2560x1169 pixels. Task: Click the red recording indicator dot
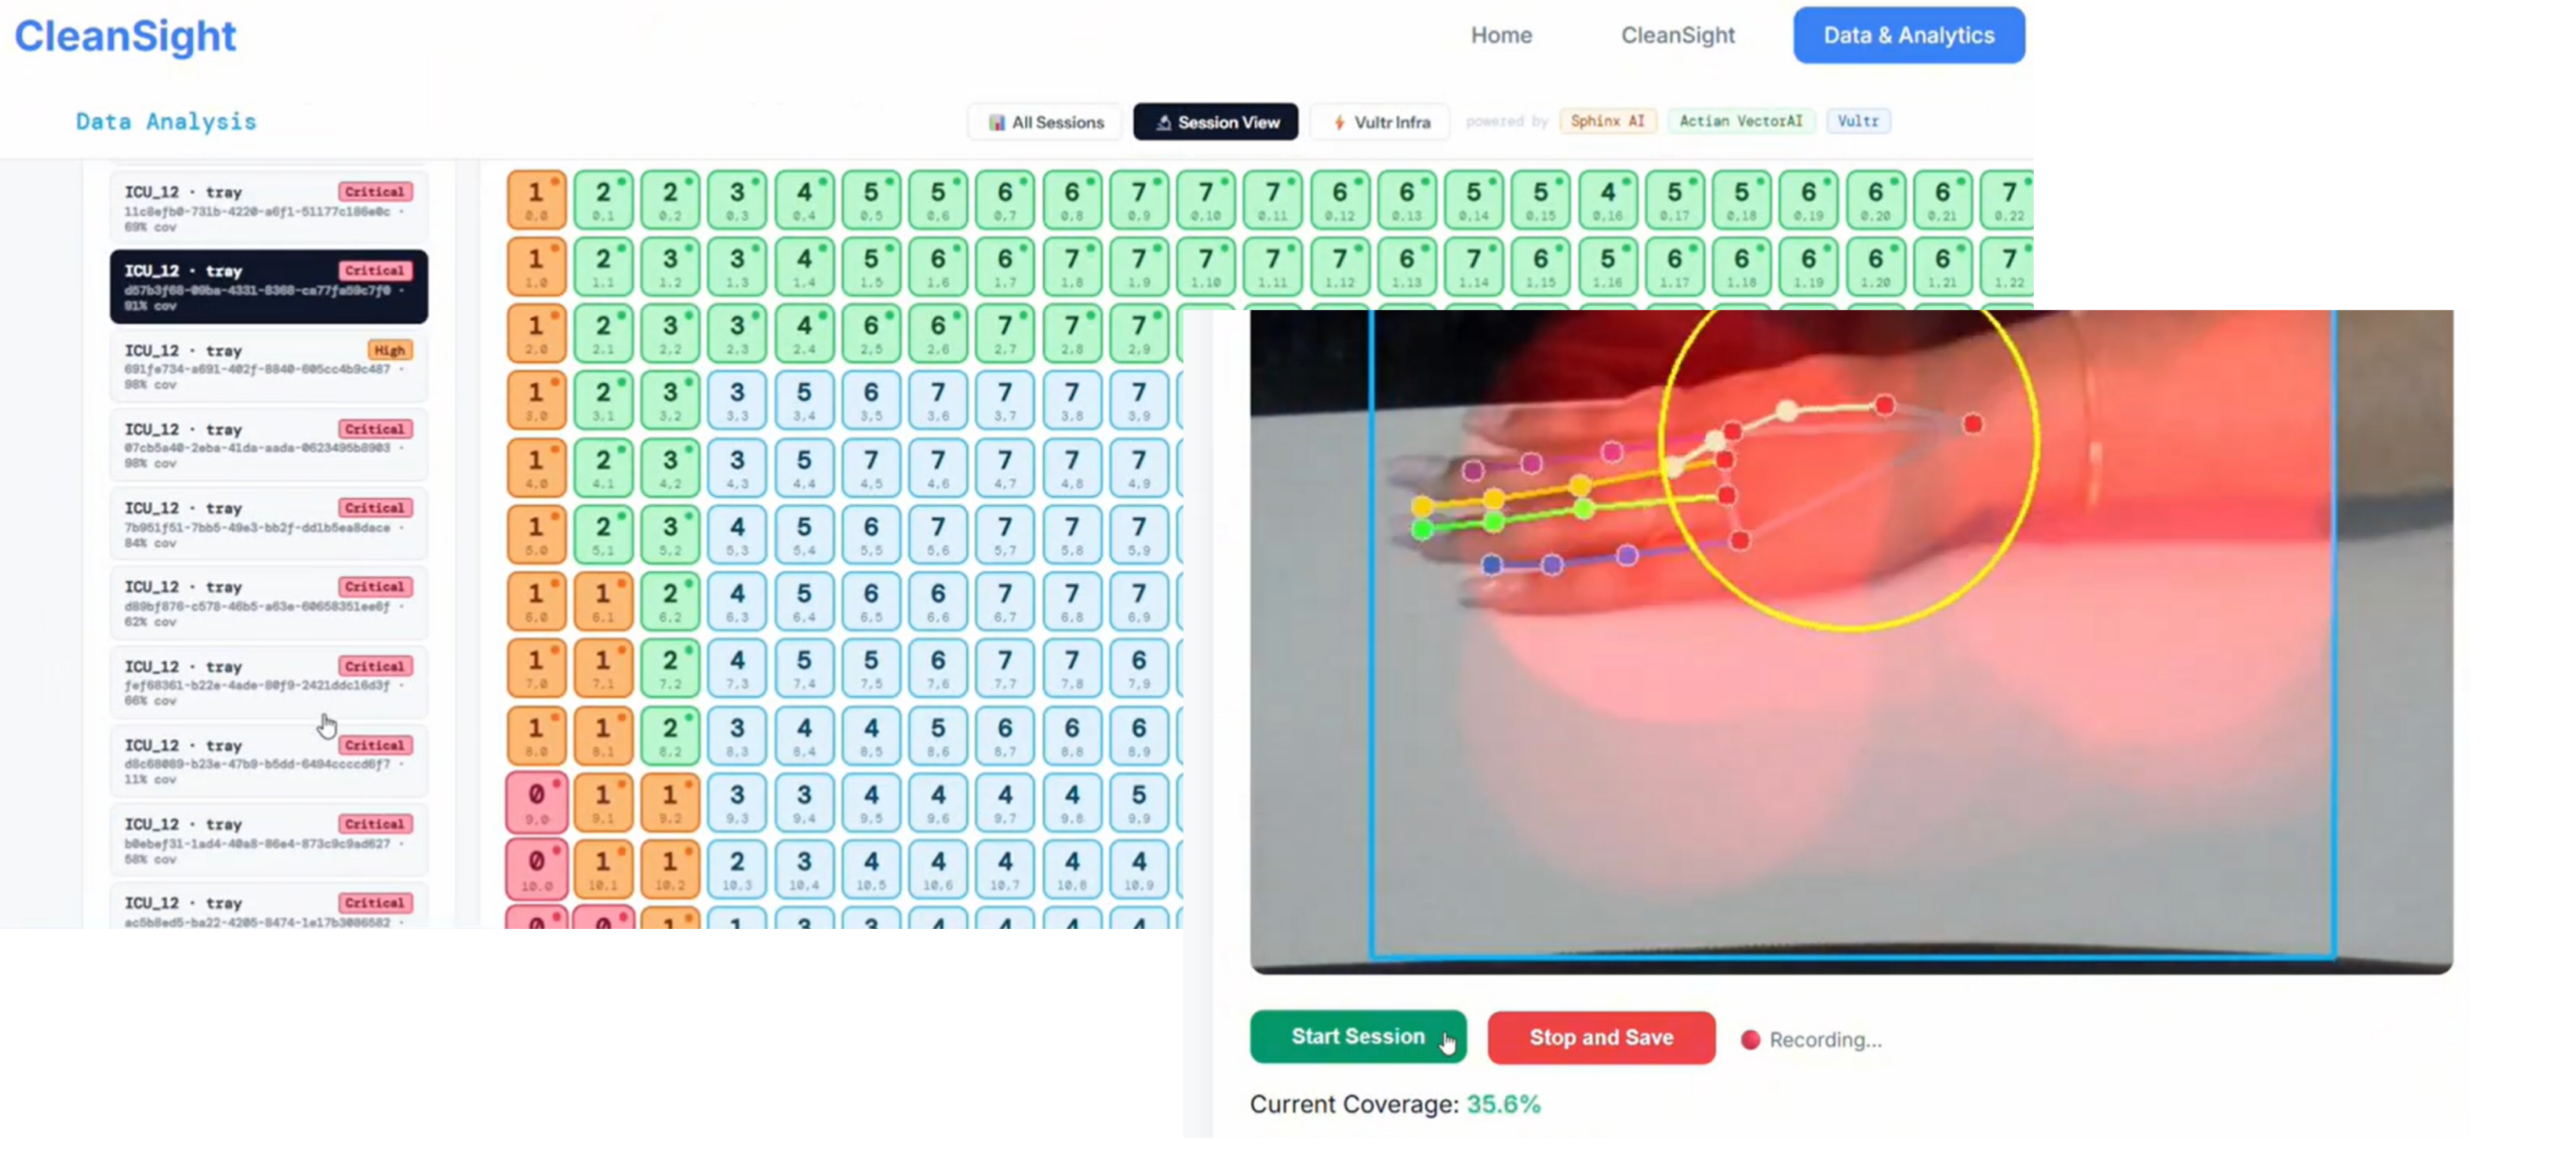click(x=1750, y=1040)
